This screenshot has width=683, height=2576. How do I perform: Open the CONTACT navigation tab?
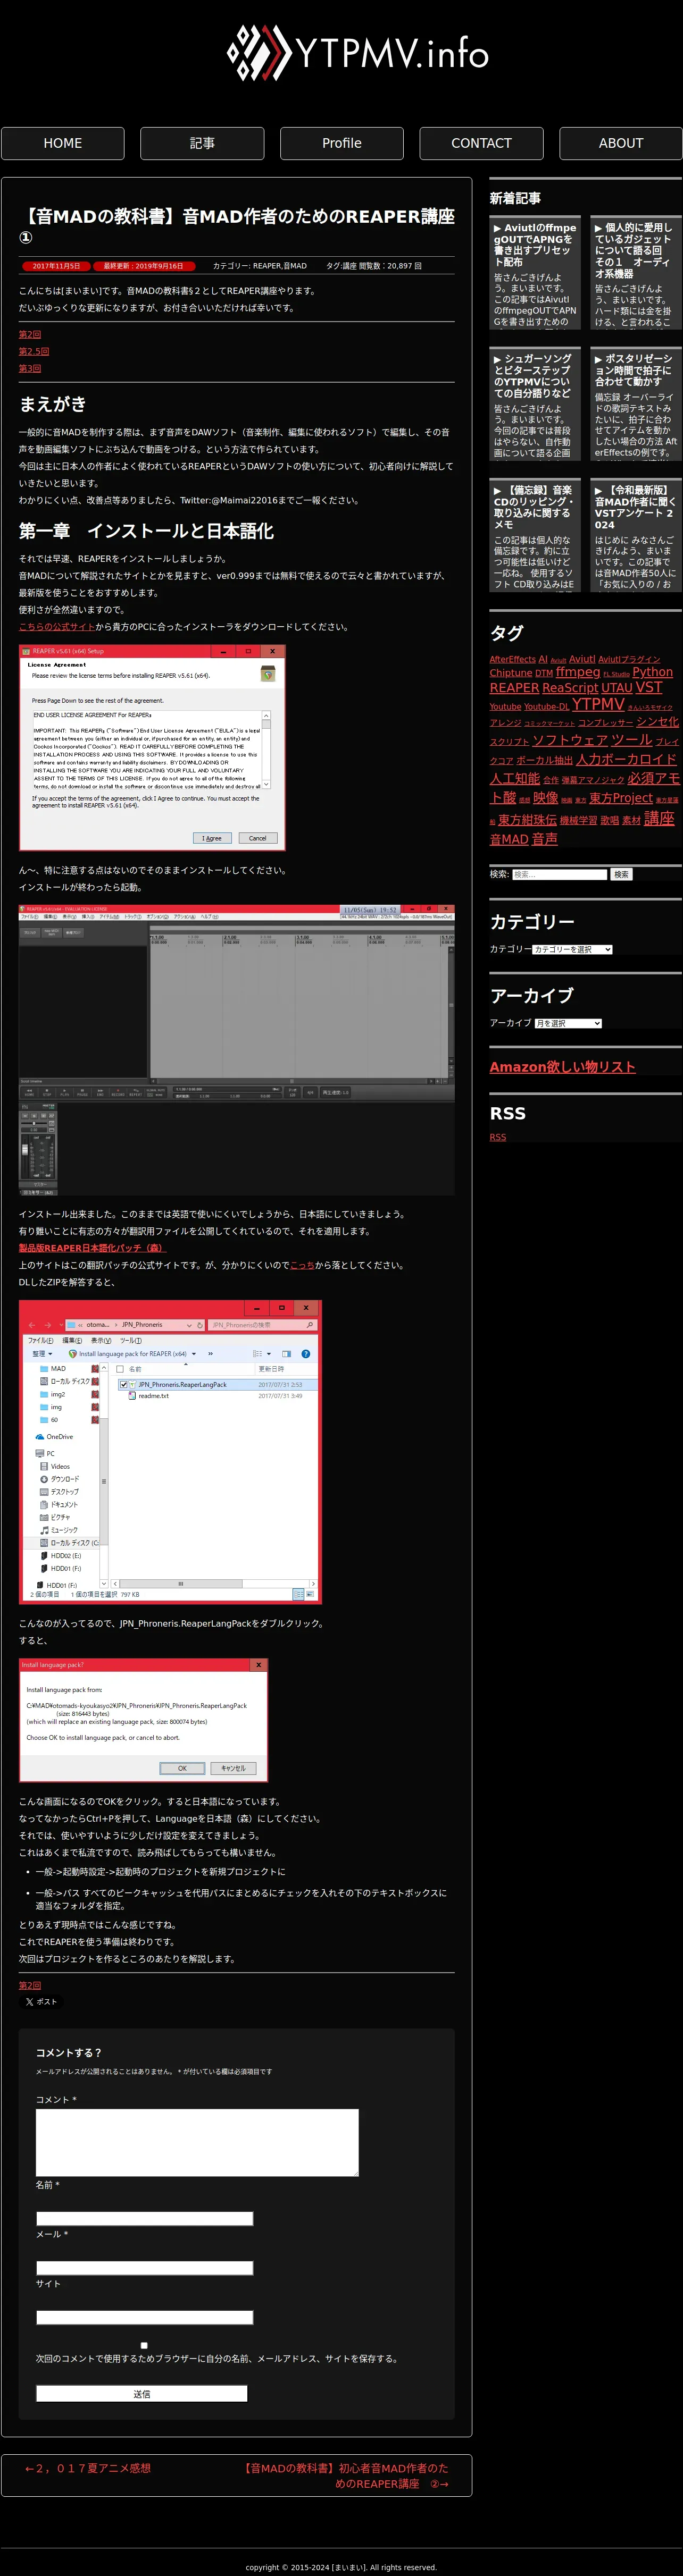[481, 143]
